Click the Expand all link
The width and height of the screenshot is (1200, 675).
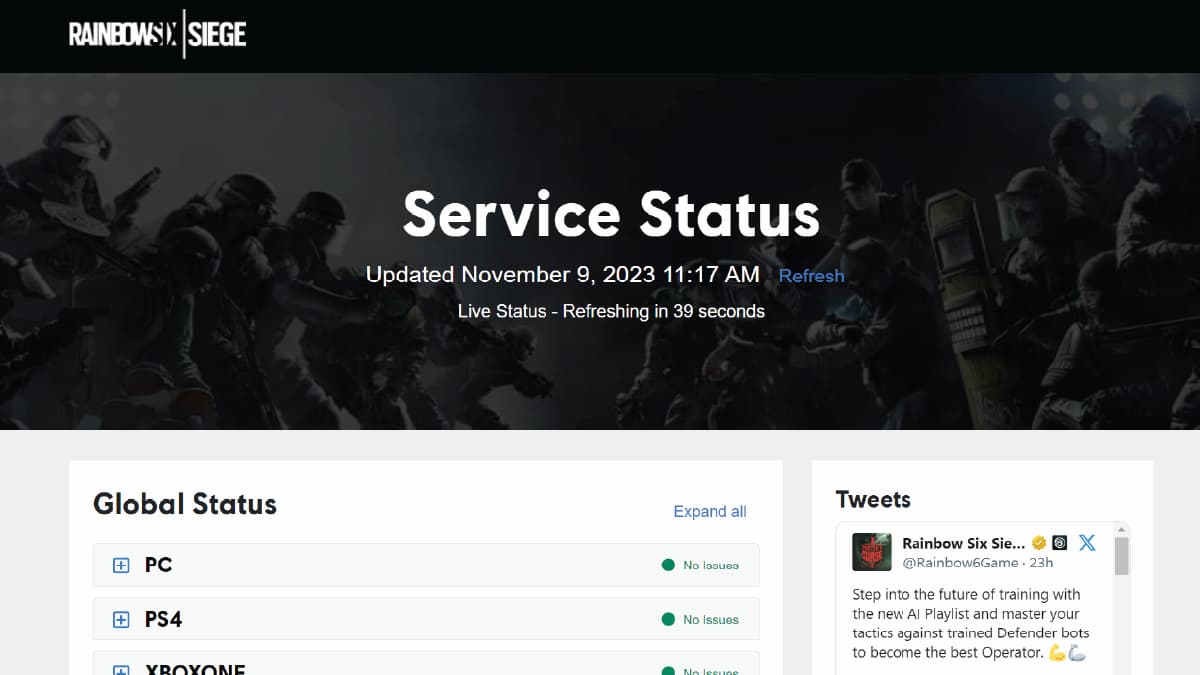709,511
